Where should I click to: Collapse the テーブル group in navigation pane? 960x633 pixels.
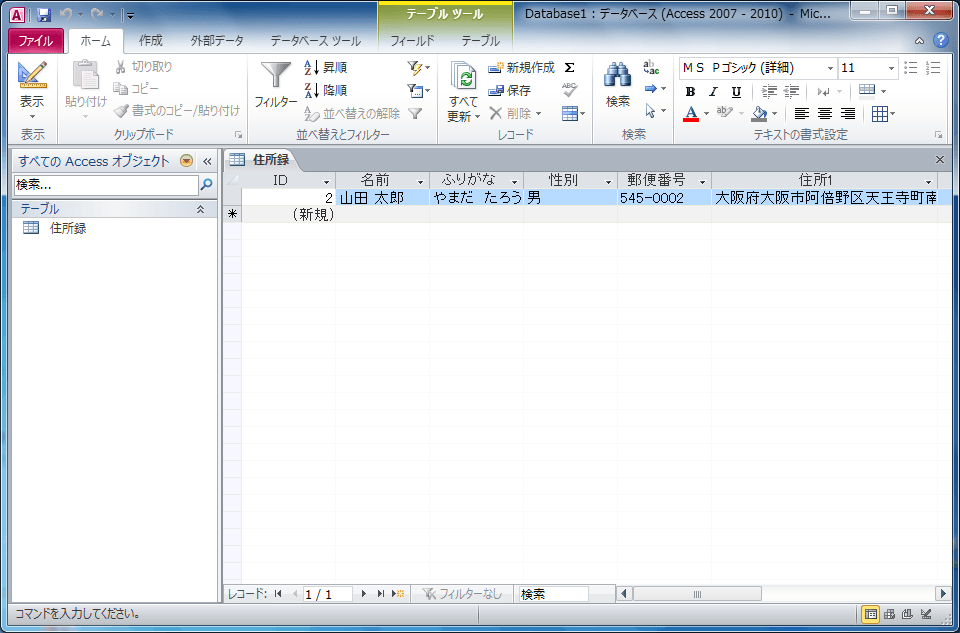(200, 209)
